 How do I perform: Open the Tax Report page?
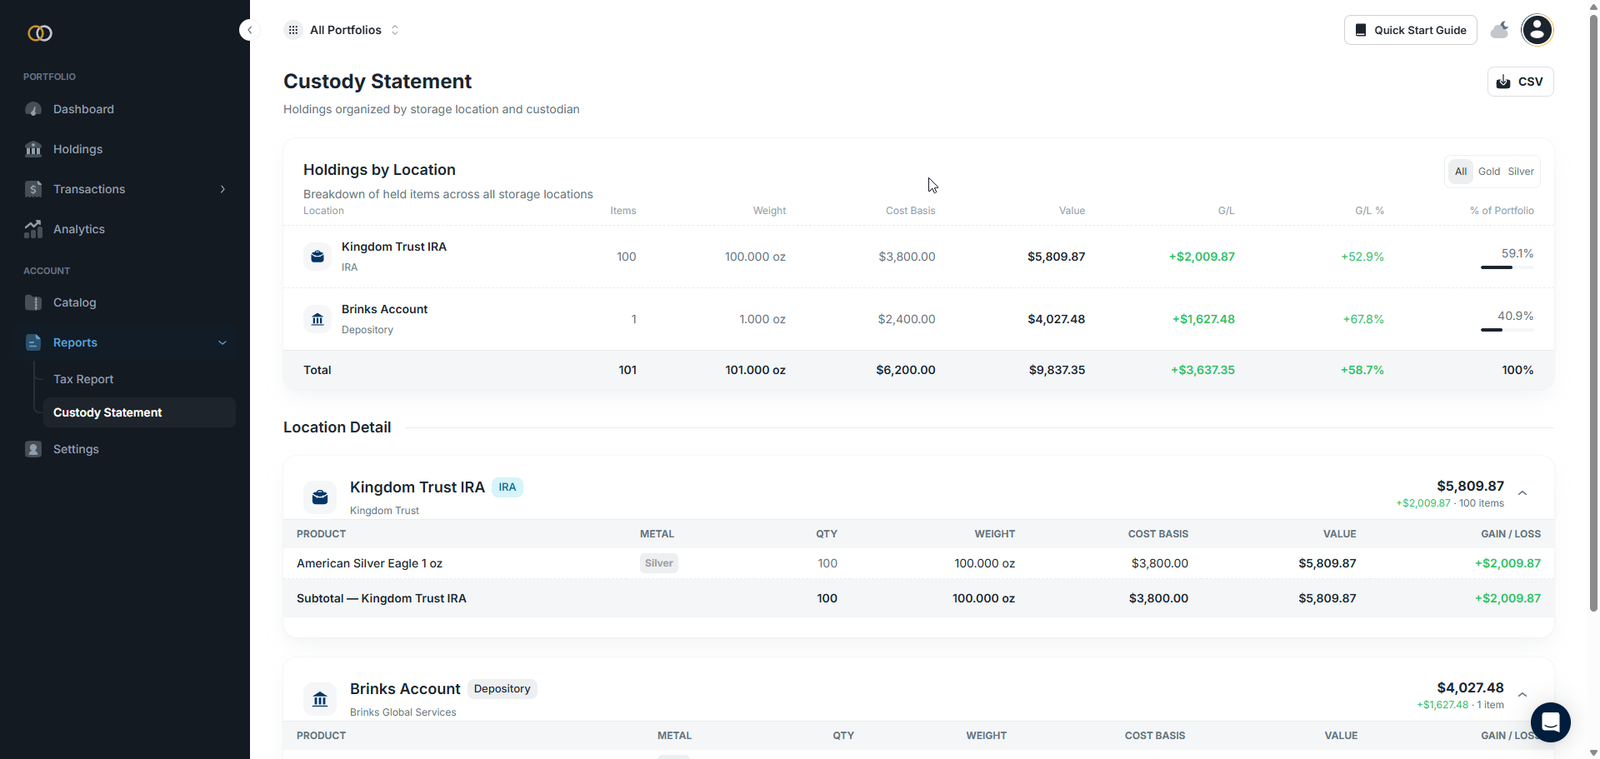click(x=83, y=379)
